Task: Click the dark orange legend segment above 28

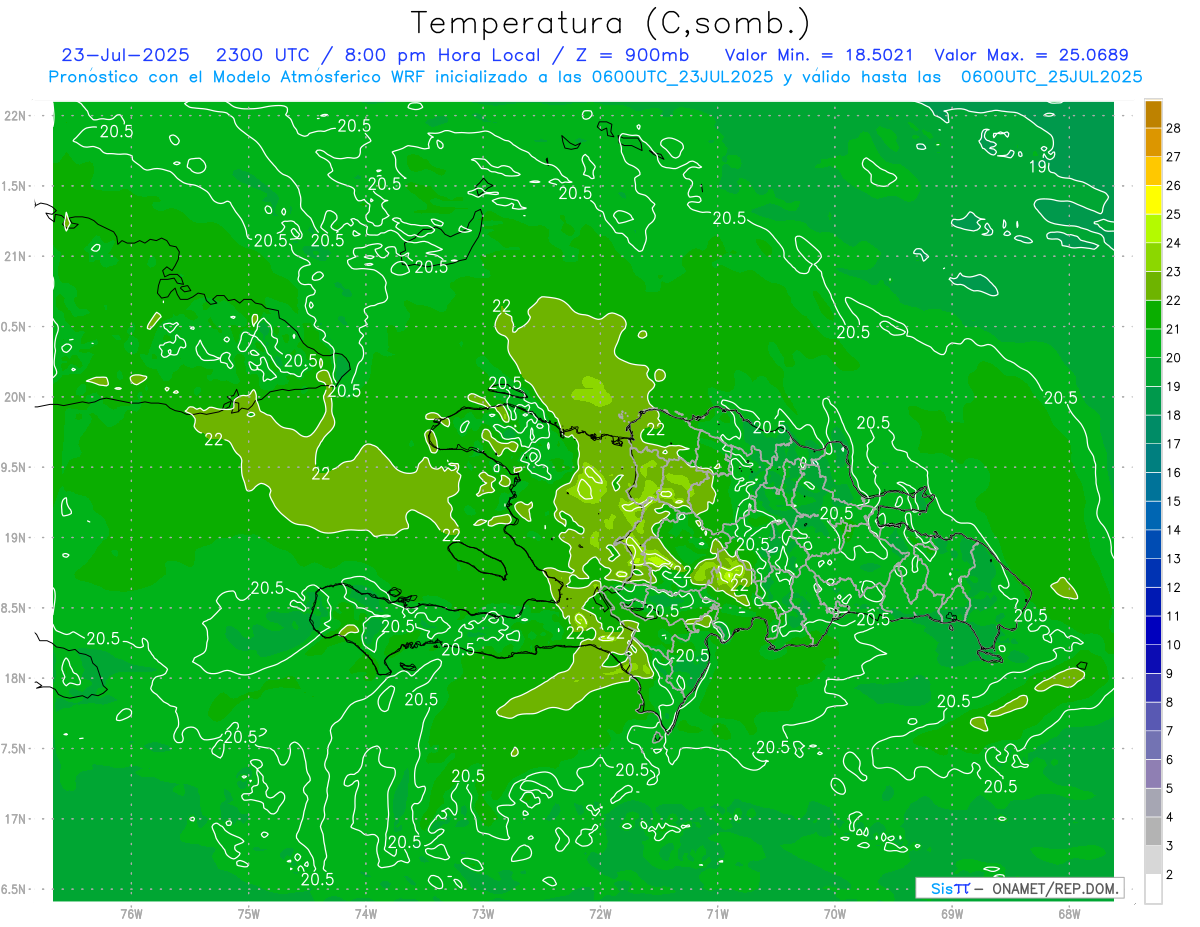Action: (x=1153, y=114)
